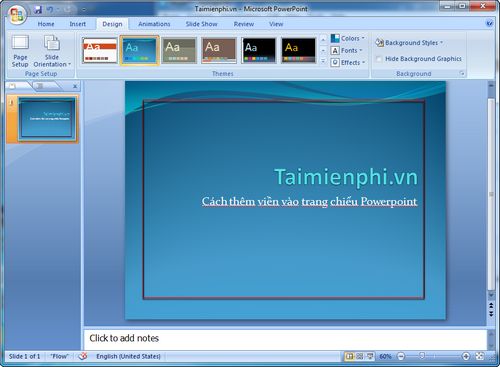This screenshot has height=367, width=500.
Task: Select the blue Flow theme thumbnail
Action: 139,50
